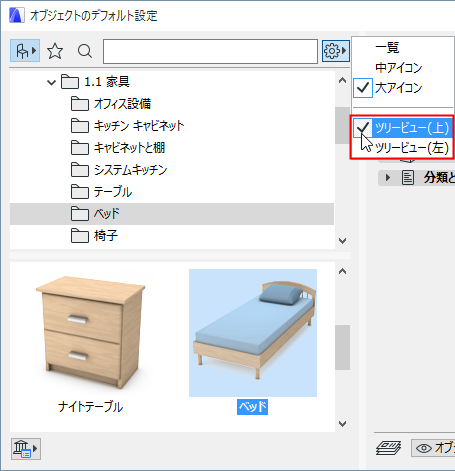Viewport: 455px width, 471px height.
Task: Select the highlighted ベッド folder
Action: [172, 214]
